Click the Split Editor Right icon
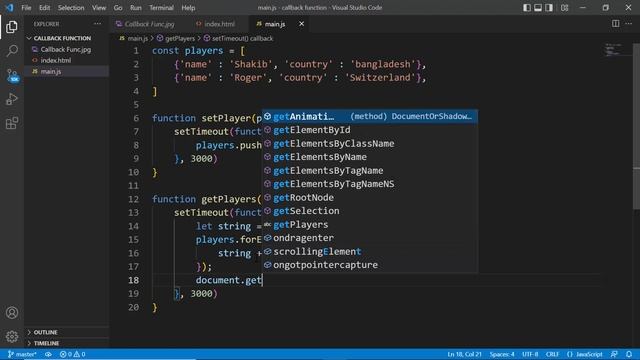Screen dimensions: 640x360 [x=615, y=24]
